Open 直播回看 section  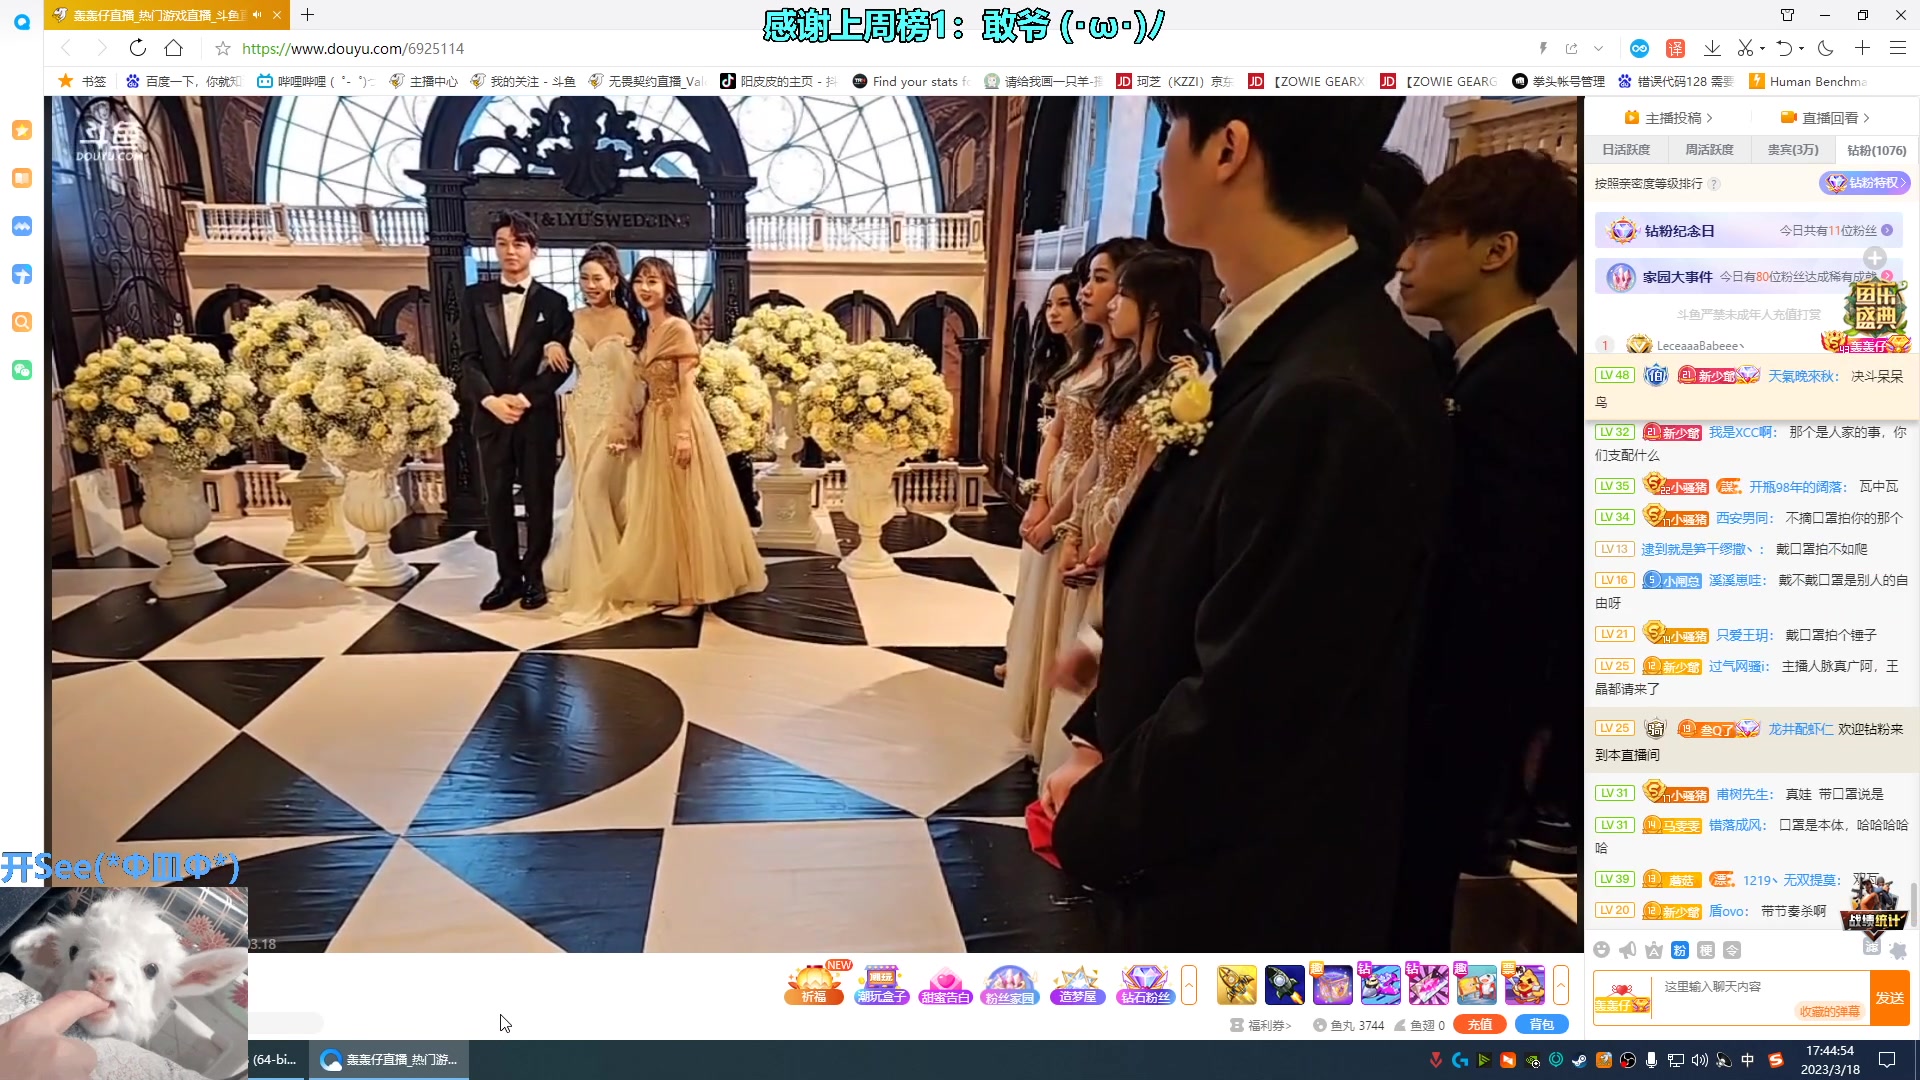1825,117
